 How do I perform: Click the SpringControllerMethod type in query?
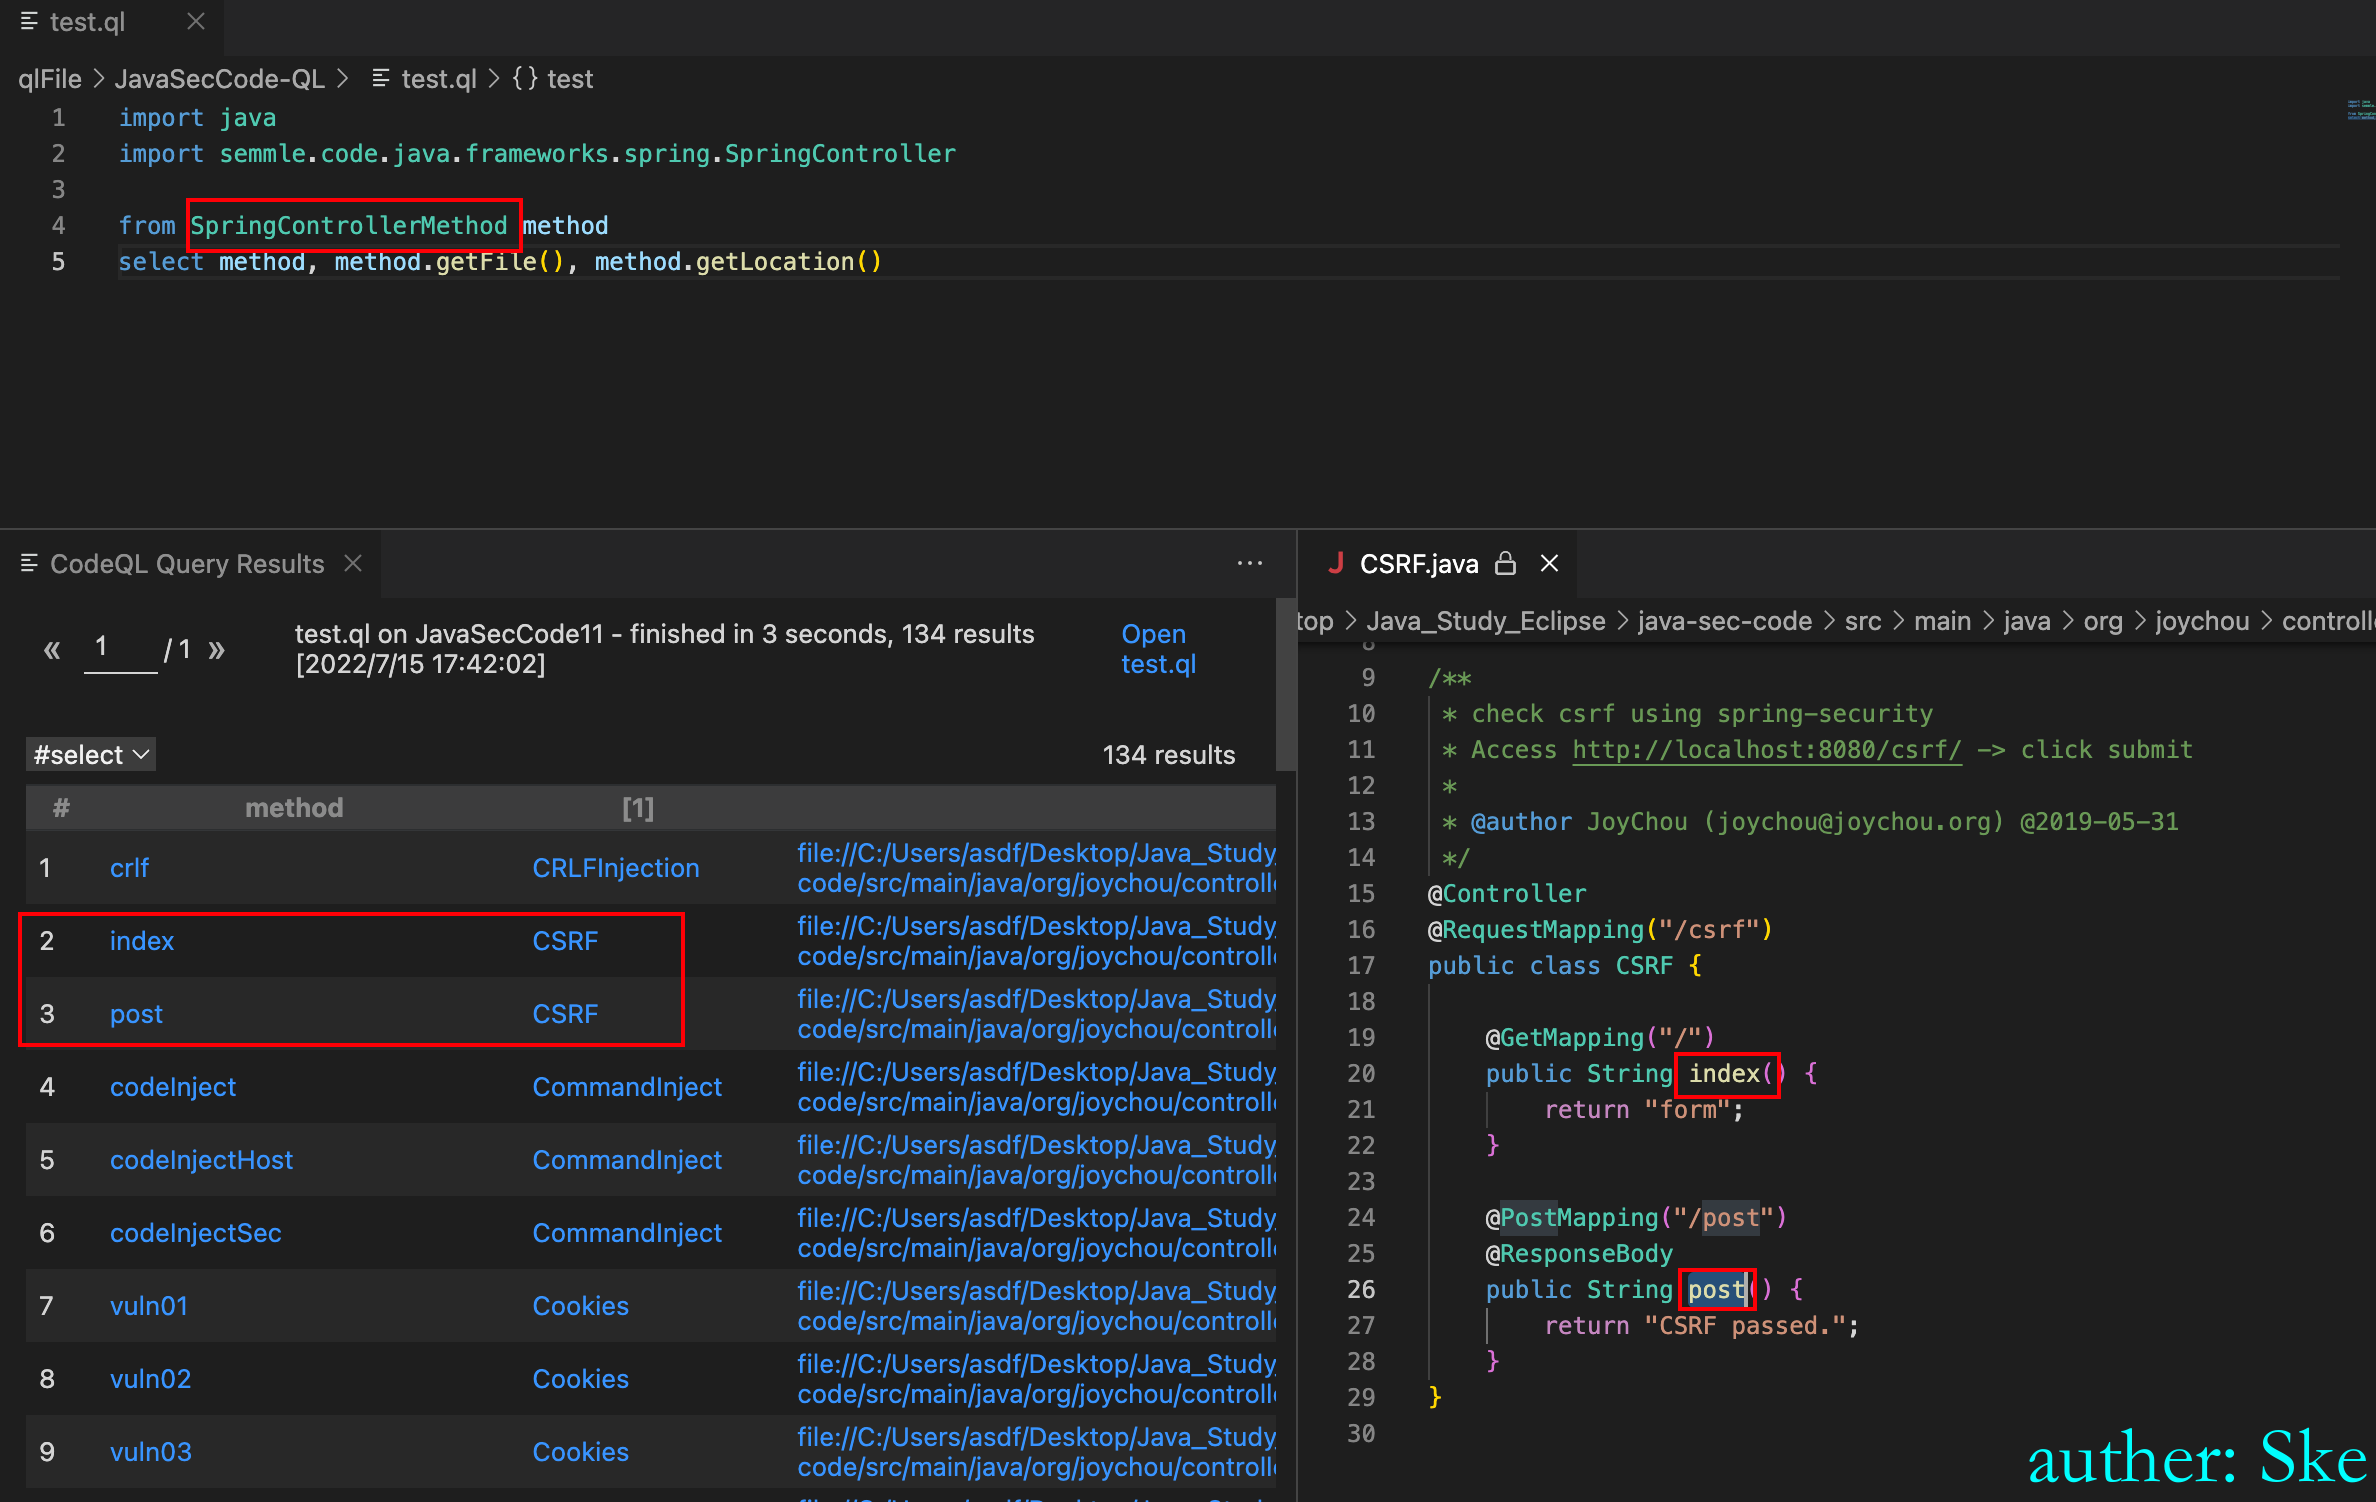[349, 226]
